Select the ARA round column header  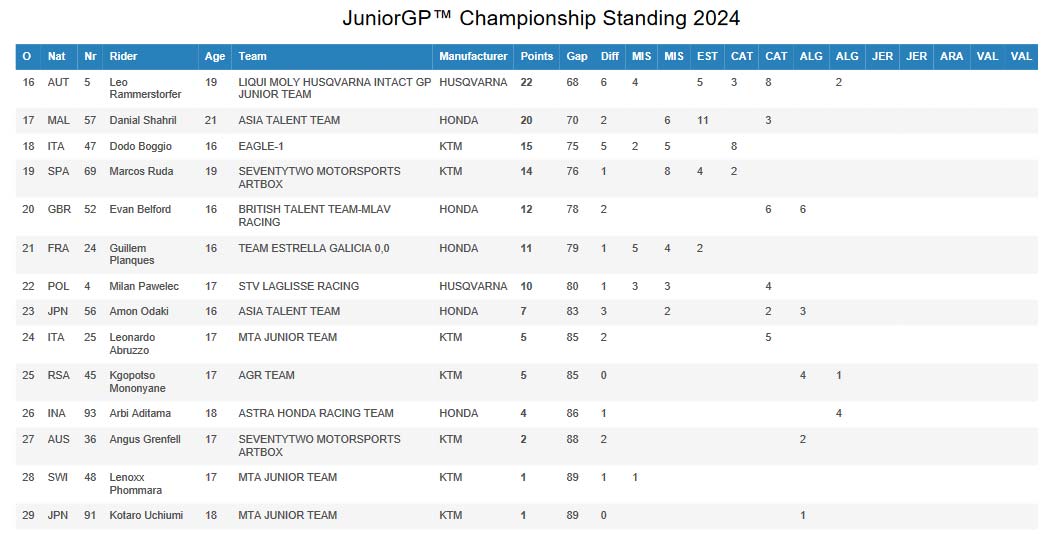(x=951, y=56)
